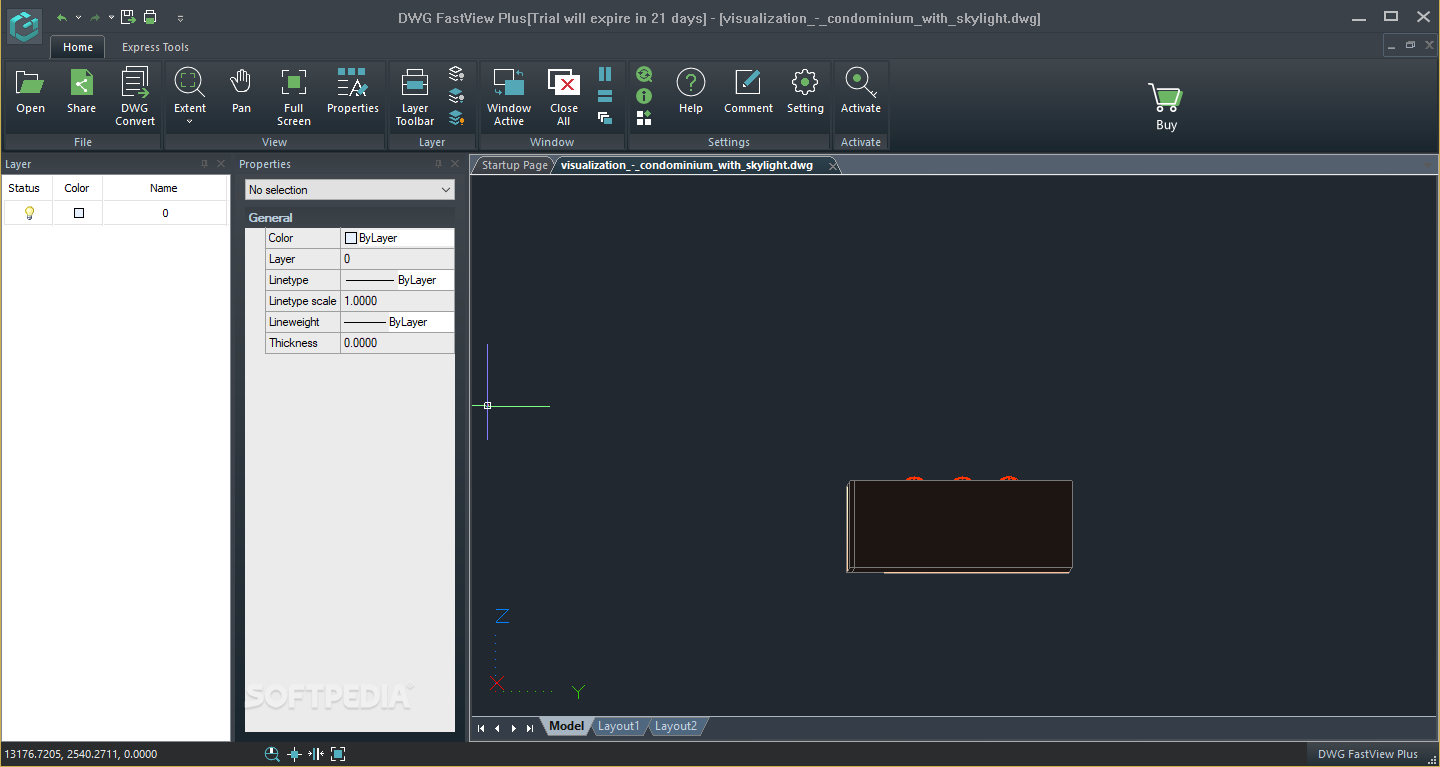1440x767 pixels.
Task: Switch to the Layout2 tab
Action: pyautogui.click(x=676, y=726)
